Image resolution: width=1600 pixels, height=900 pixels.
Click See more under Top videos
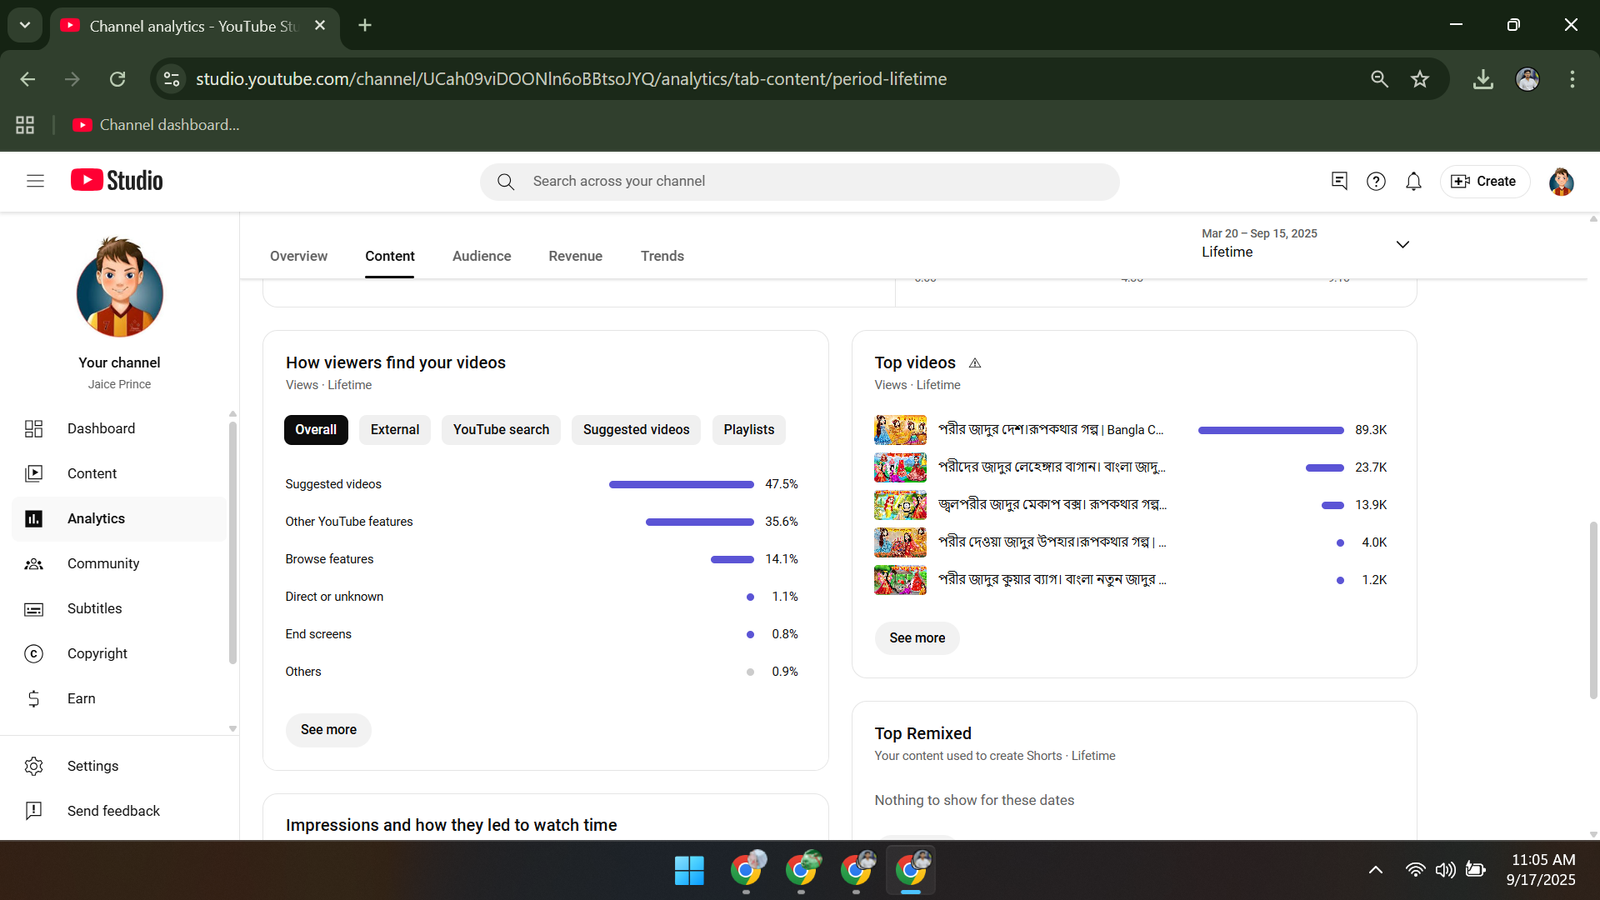pos(917,638)
